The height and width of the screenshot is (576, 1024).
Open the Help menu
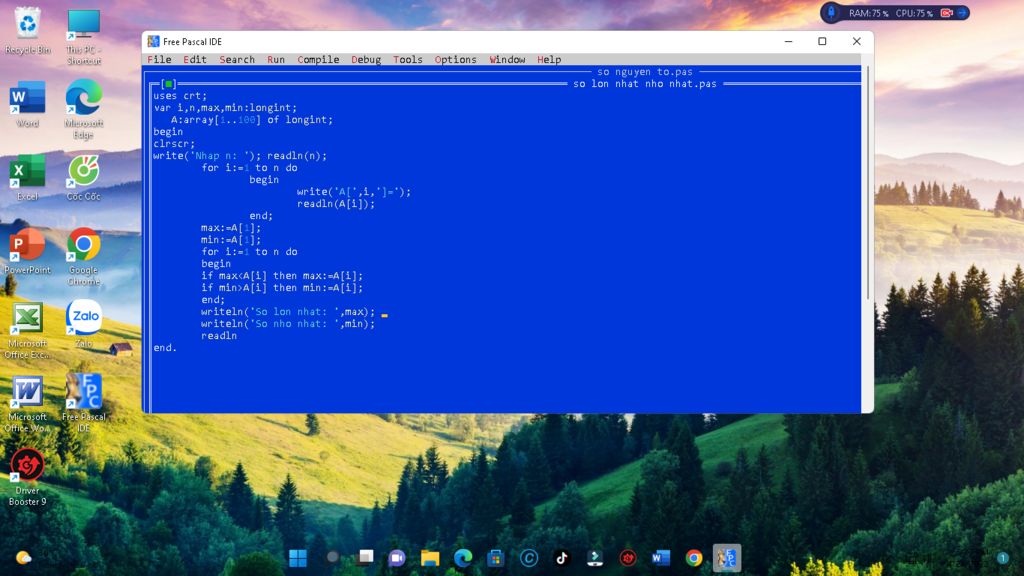(x=549, y=59)
